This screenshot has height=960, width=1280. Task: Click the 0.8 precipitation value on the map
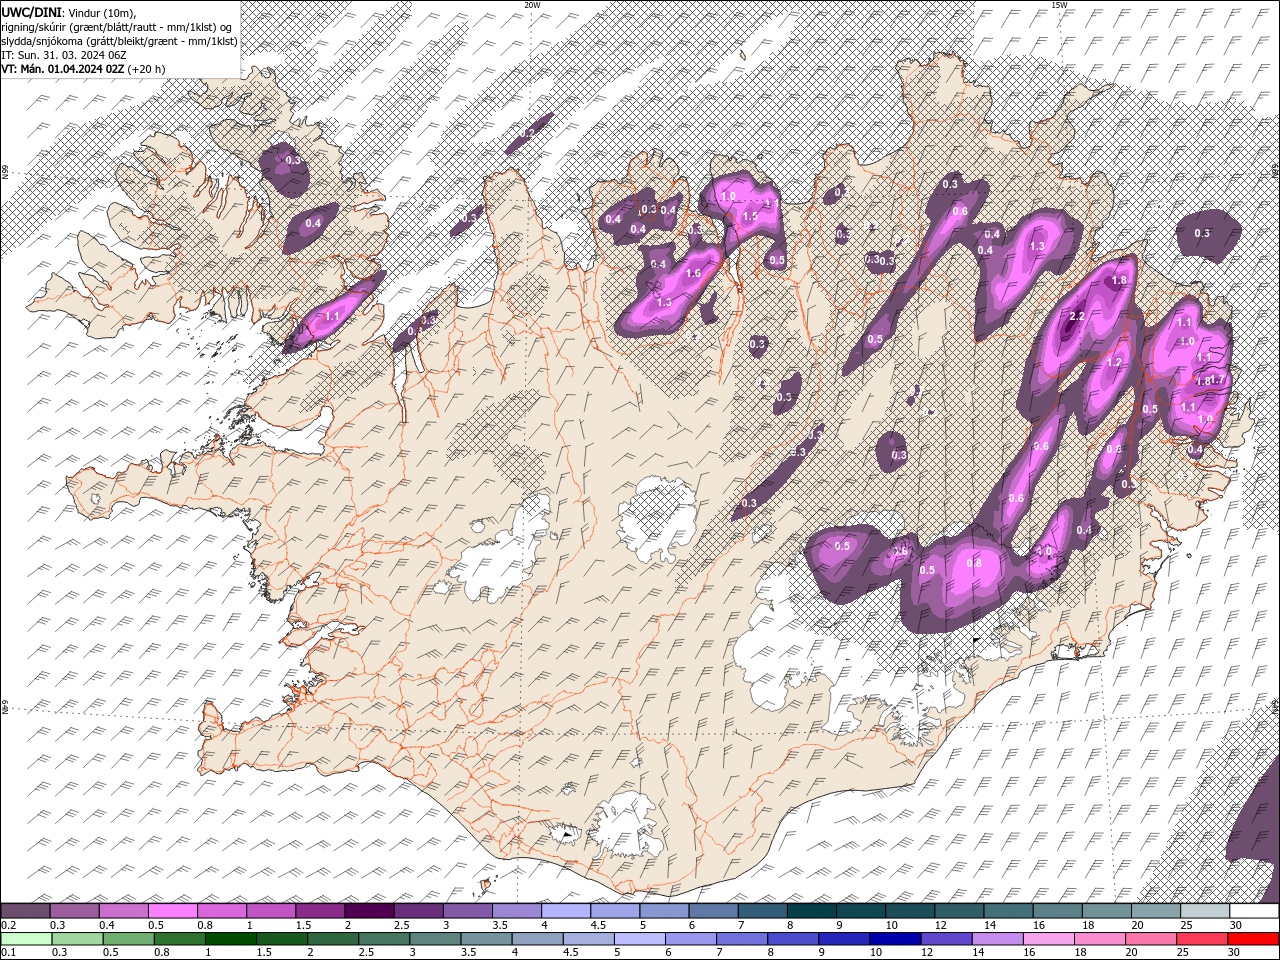point(975,563)
